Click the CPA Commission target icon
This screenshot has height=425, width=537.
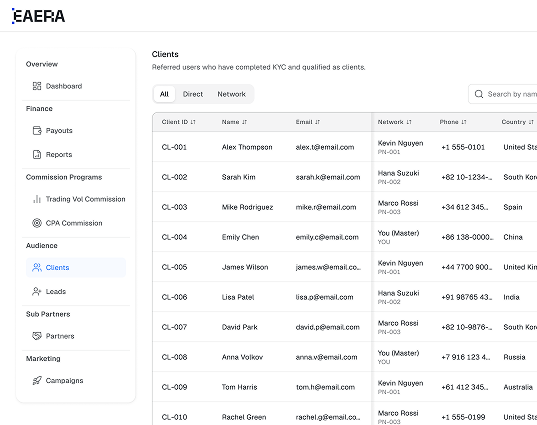coord(37,223)
